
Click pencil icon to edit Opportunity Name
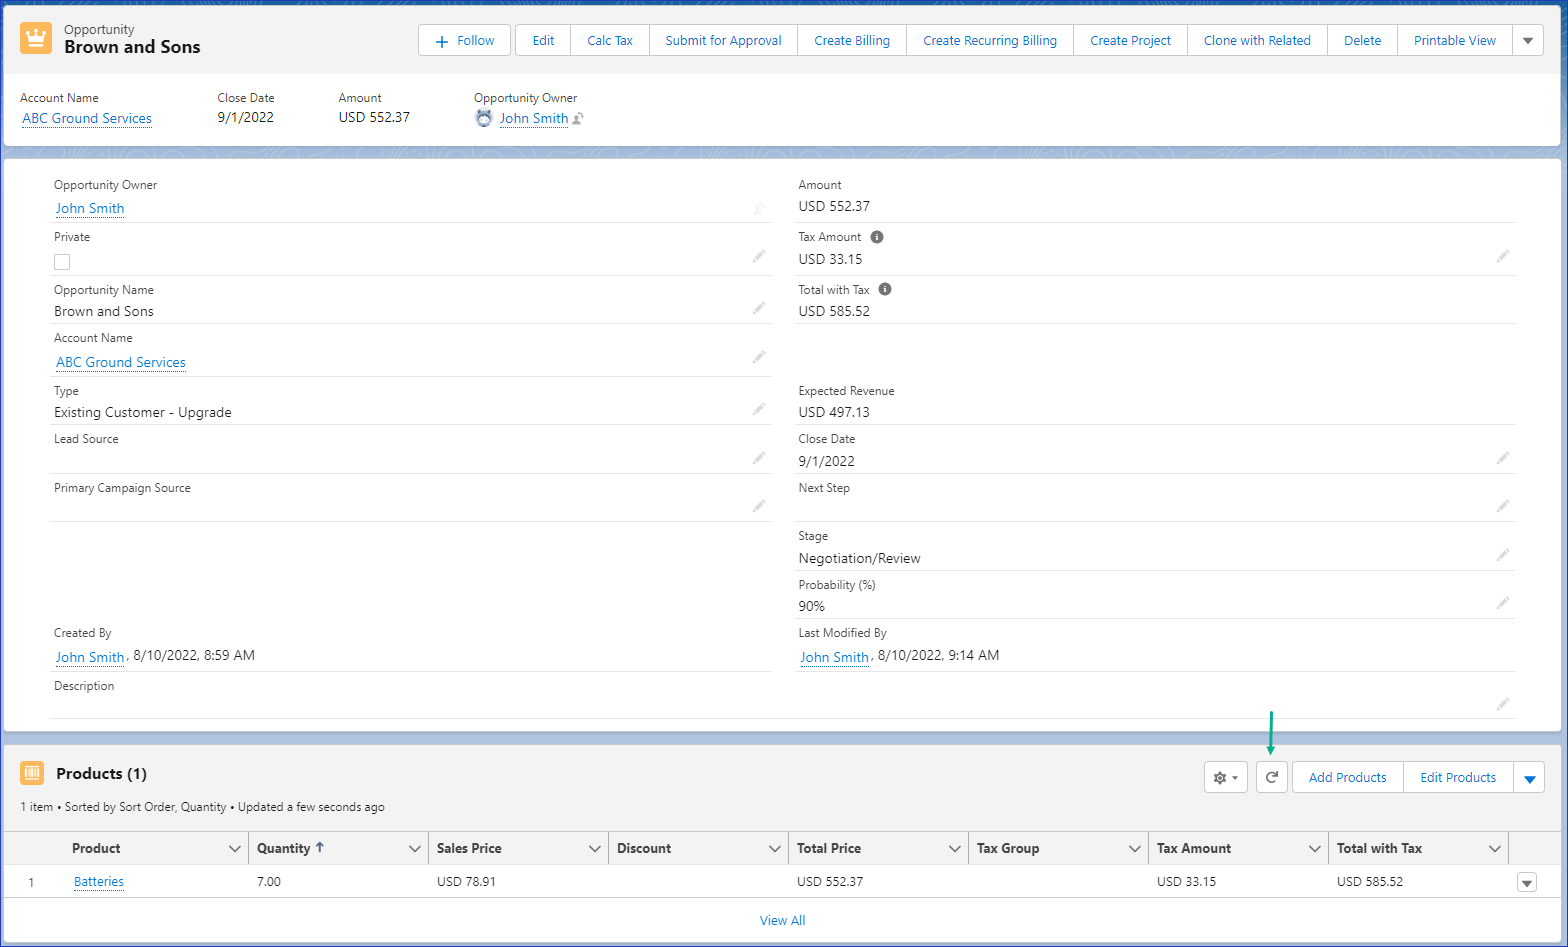tap(759, 308)
